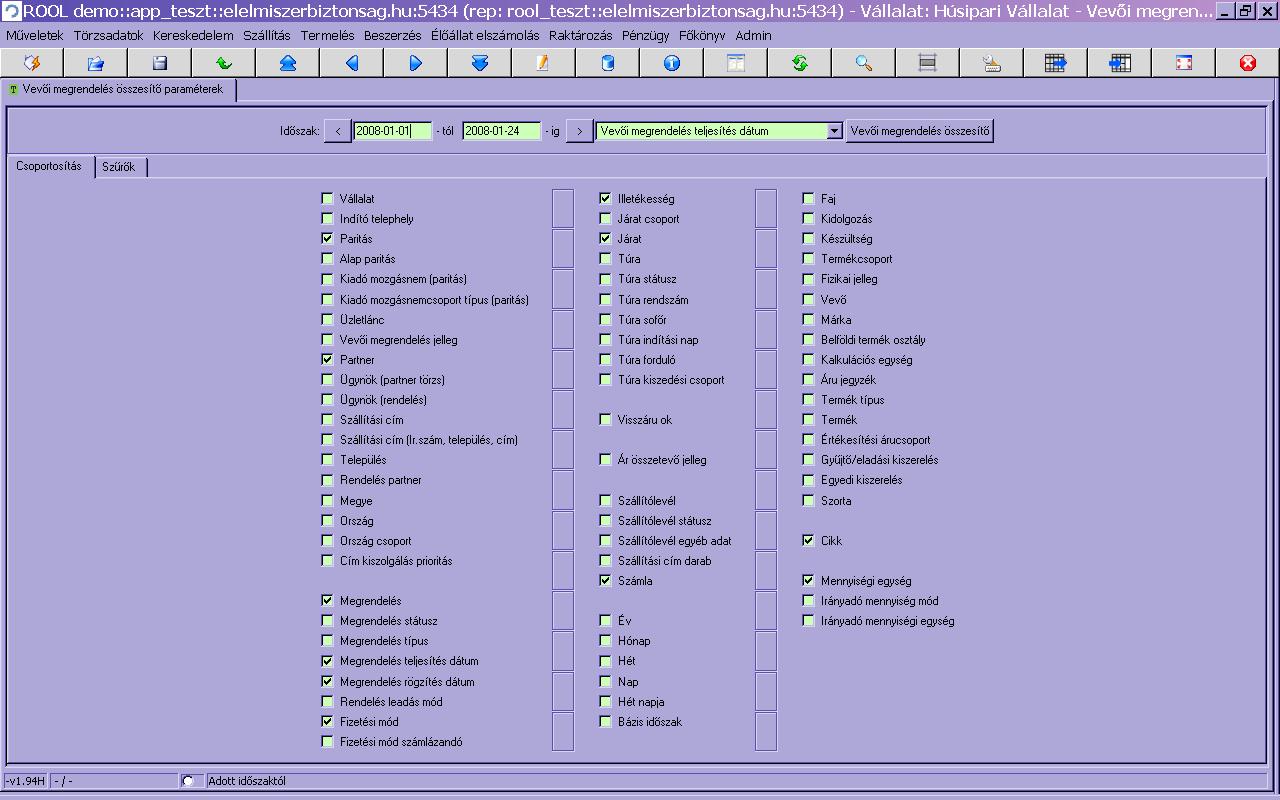This screenshot has height=800, width=1280.
Task: Click the green refresh arrows icon
Action: click(x=799, y=63)
